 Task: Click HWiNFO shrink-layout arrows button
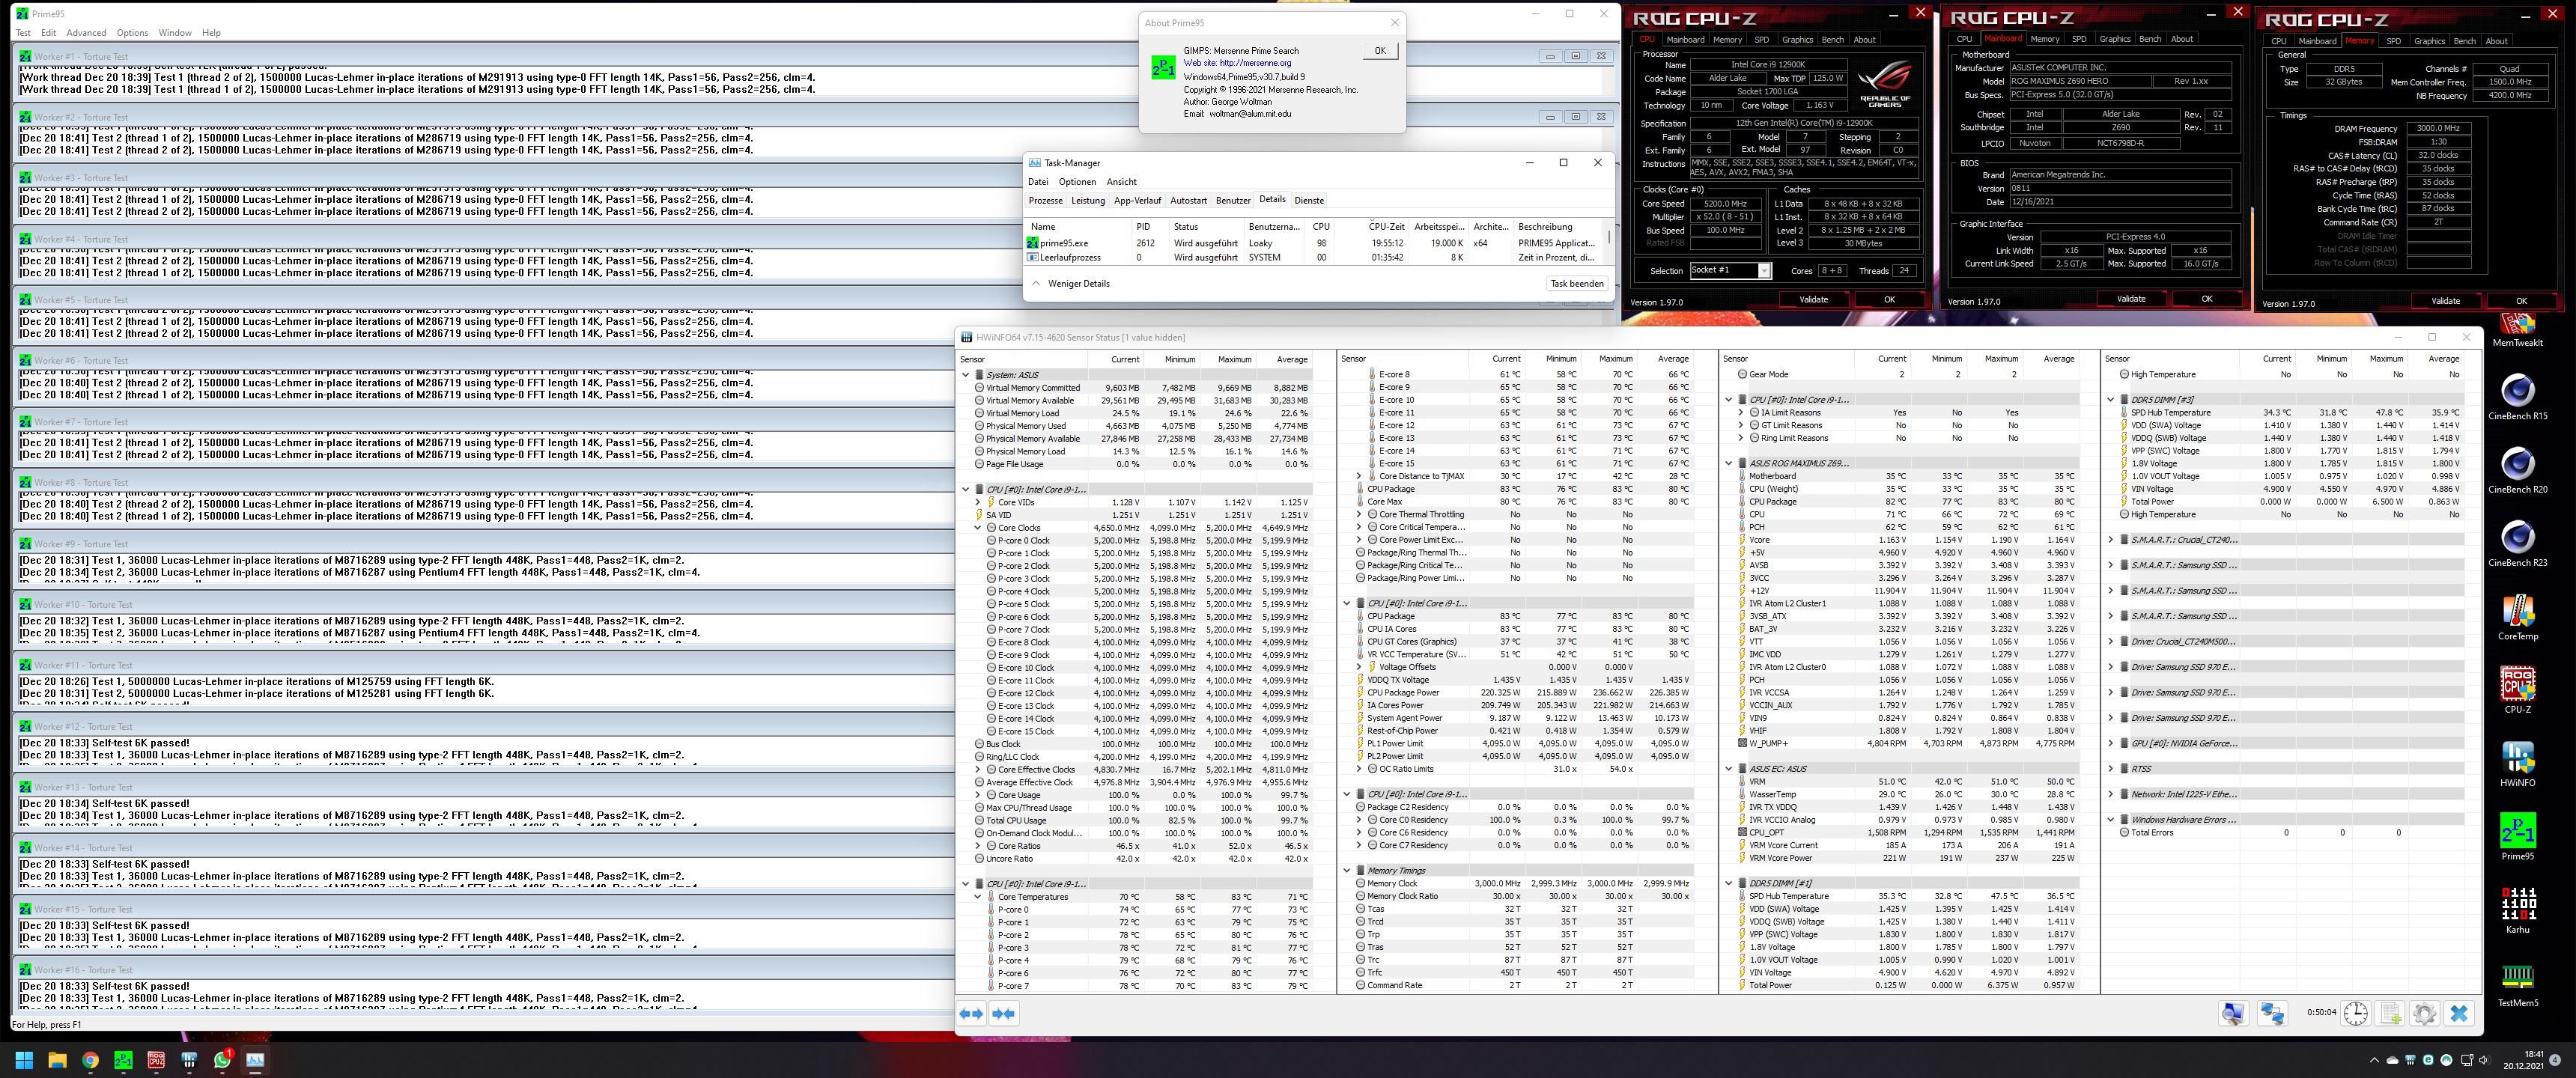[x=1004, y=1014]
